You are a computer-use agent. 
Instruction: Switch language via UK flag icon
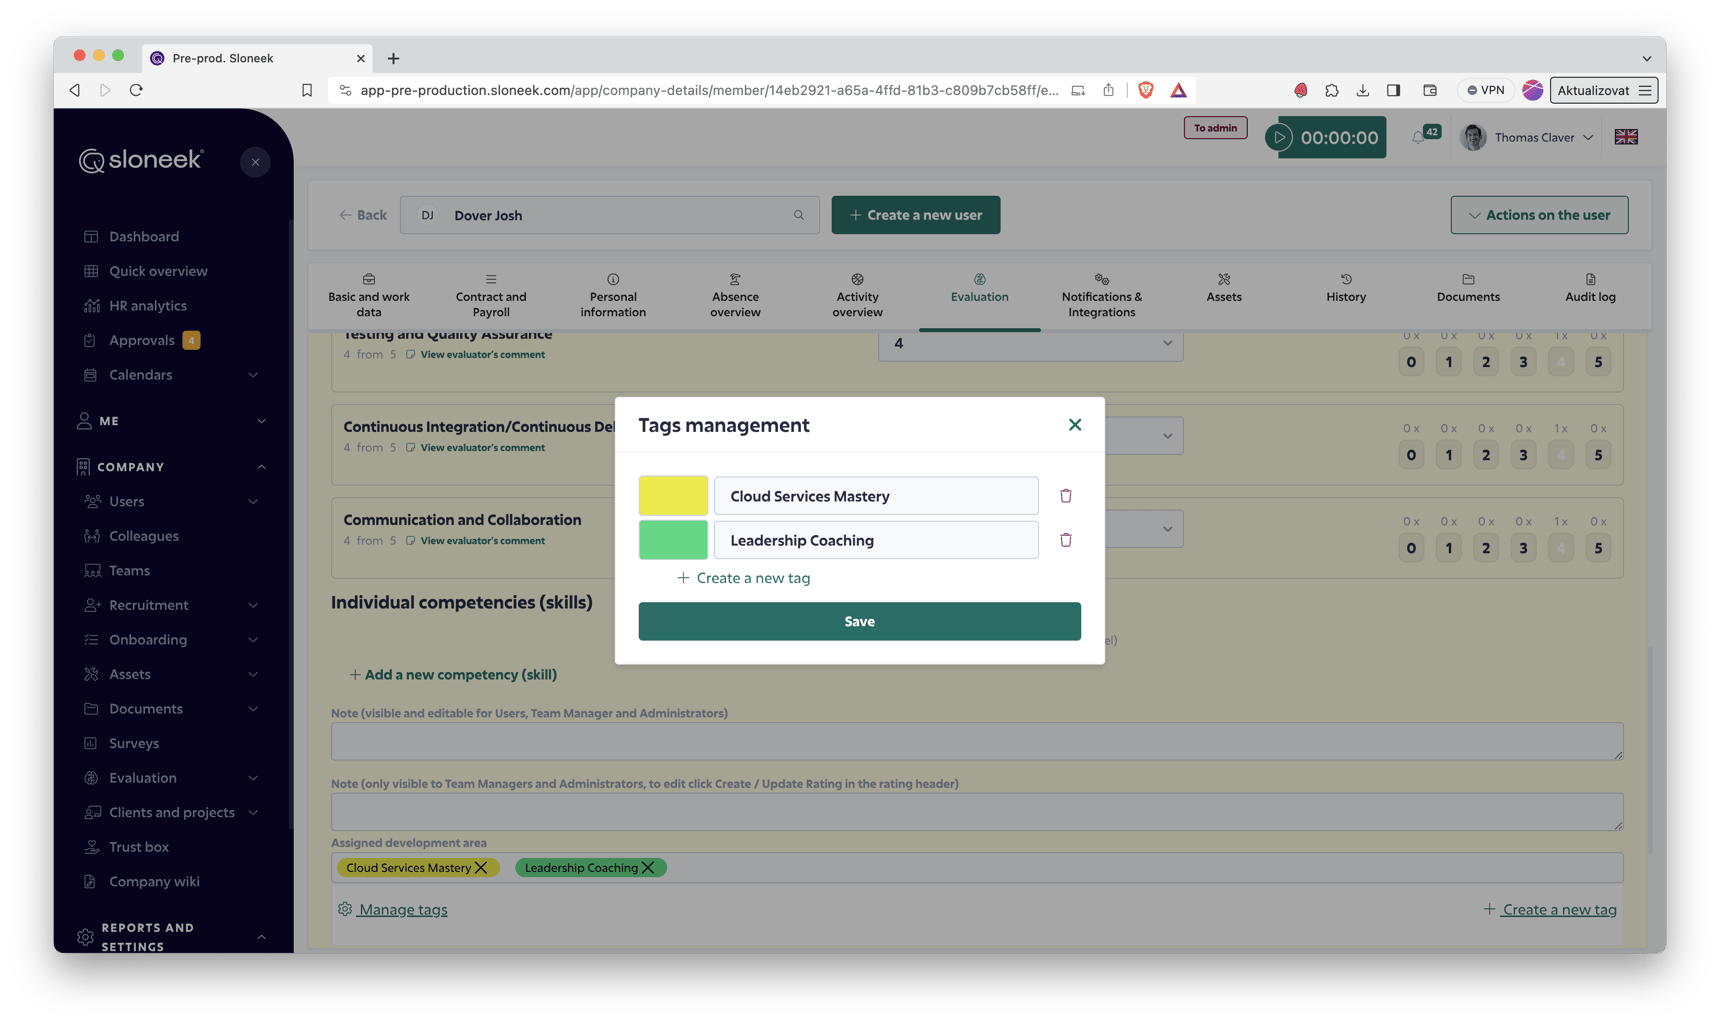click(1625, 137)
